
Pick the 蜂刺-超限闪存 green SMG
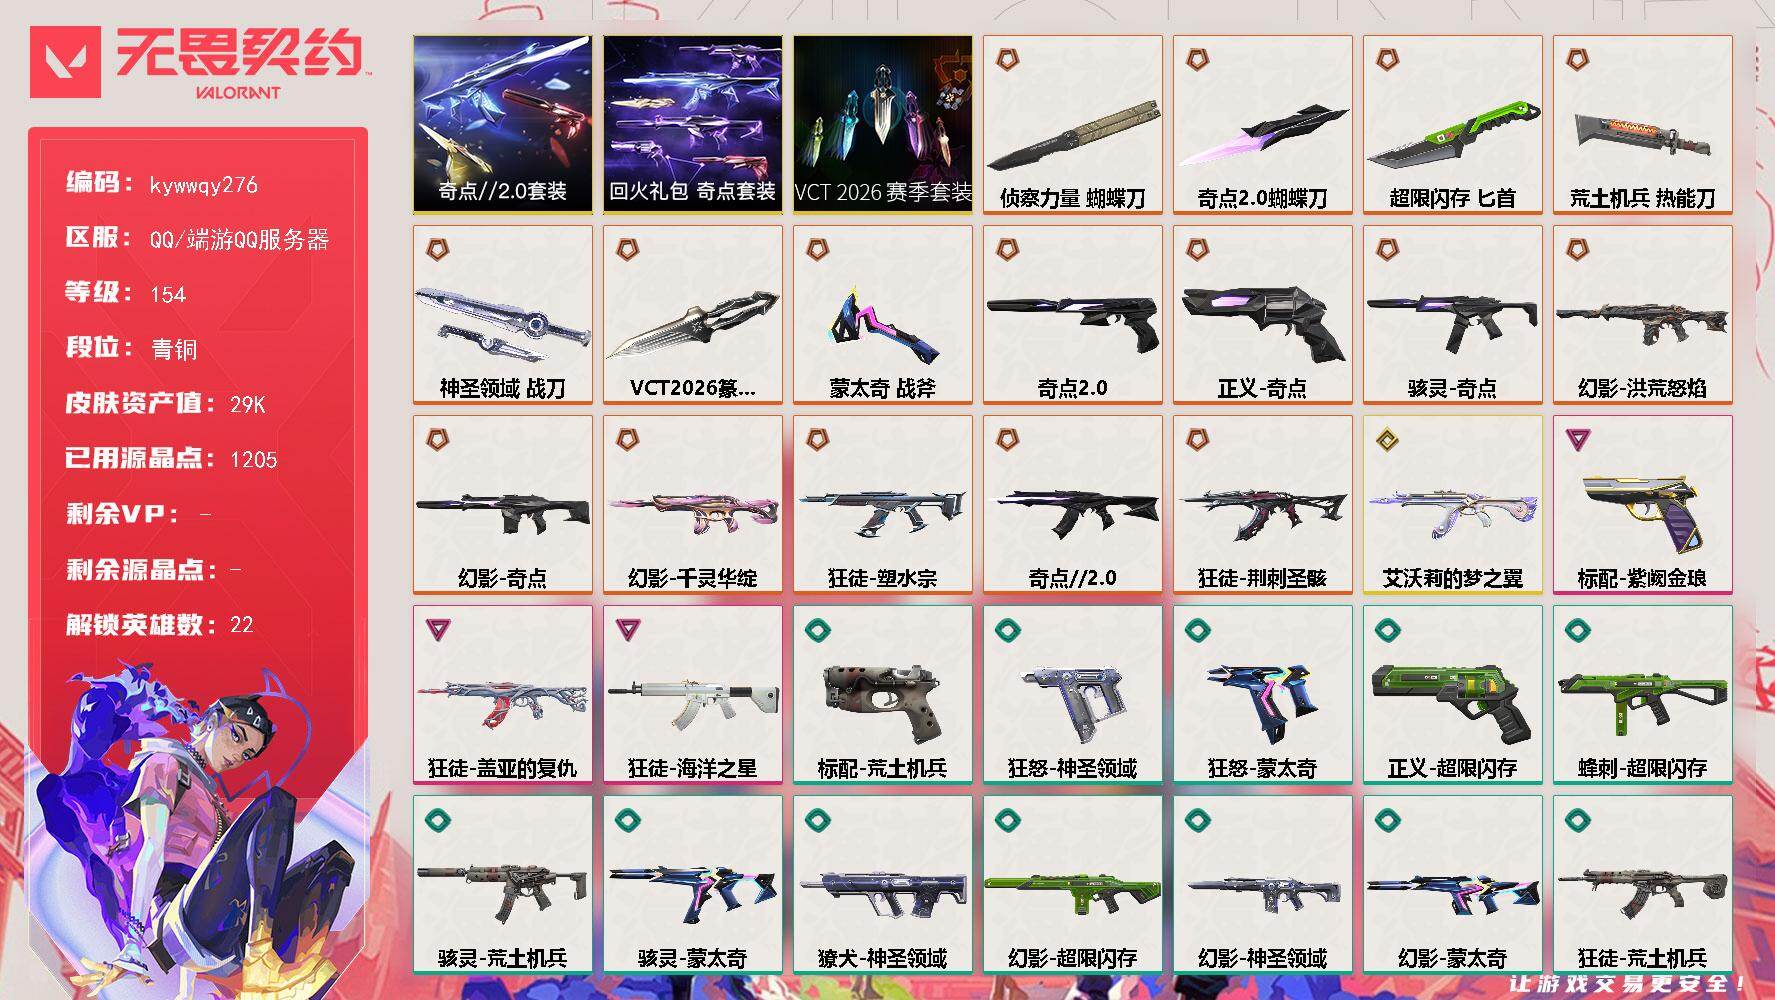(x=1642, y=695)
